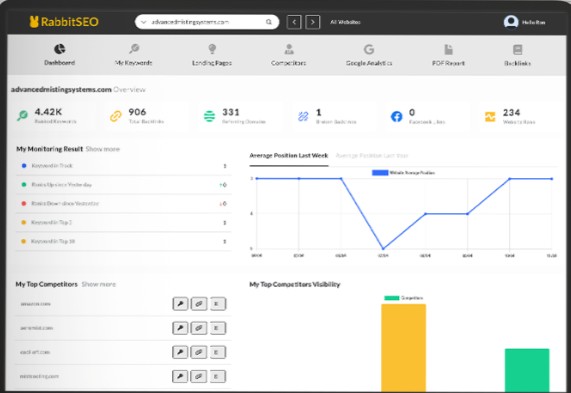This screenshot has height=393, width=571.
Task: Go to previous website arrow button
Action: [294, 22]
